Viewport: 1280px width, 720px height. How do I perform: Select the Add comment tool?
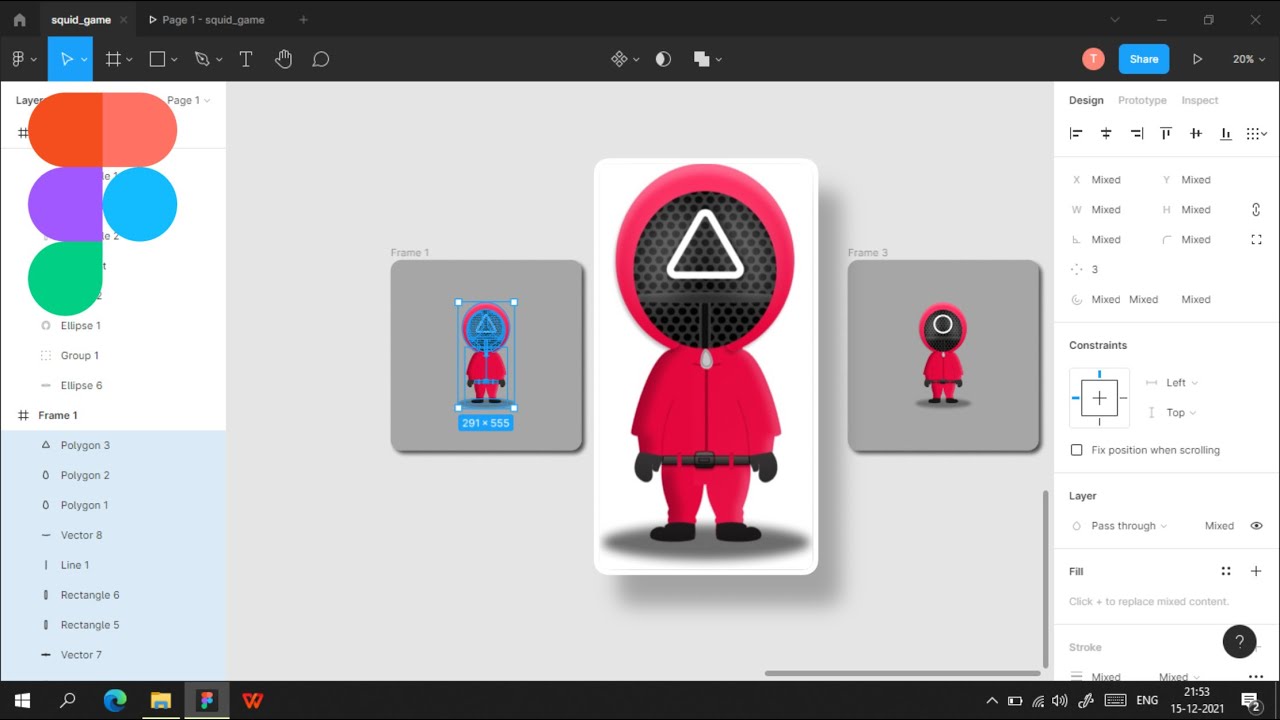(321, 59)
